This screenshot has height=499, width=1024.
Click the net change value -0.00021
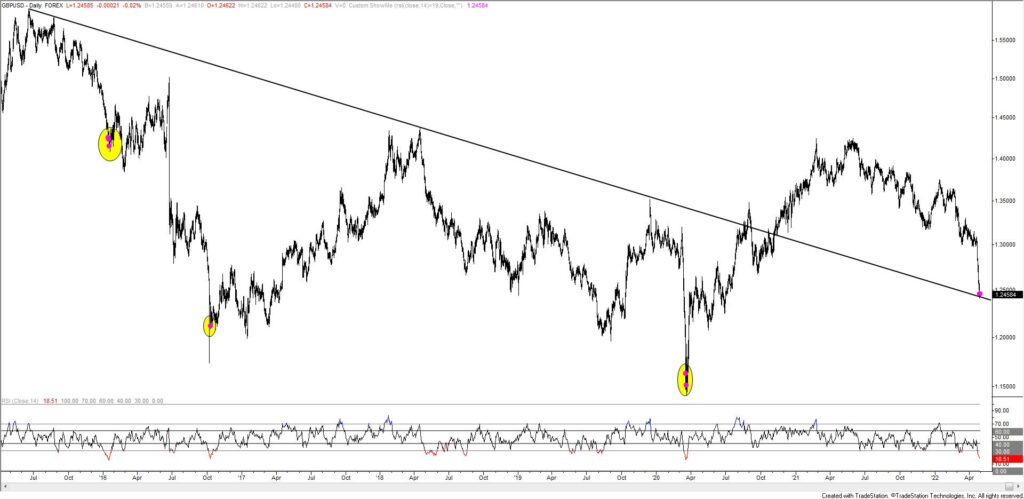click(108, 5)
